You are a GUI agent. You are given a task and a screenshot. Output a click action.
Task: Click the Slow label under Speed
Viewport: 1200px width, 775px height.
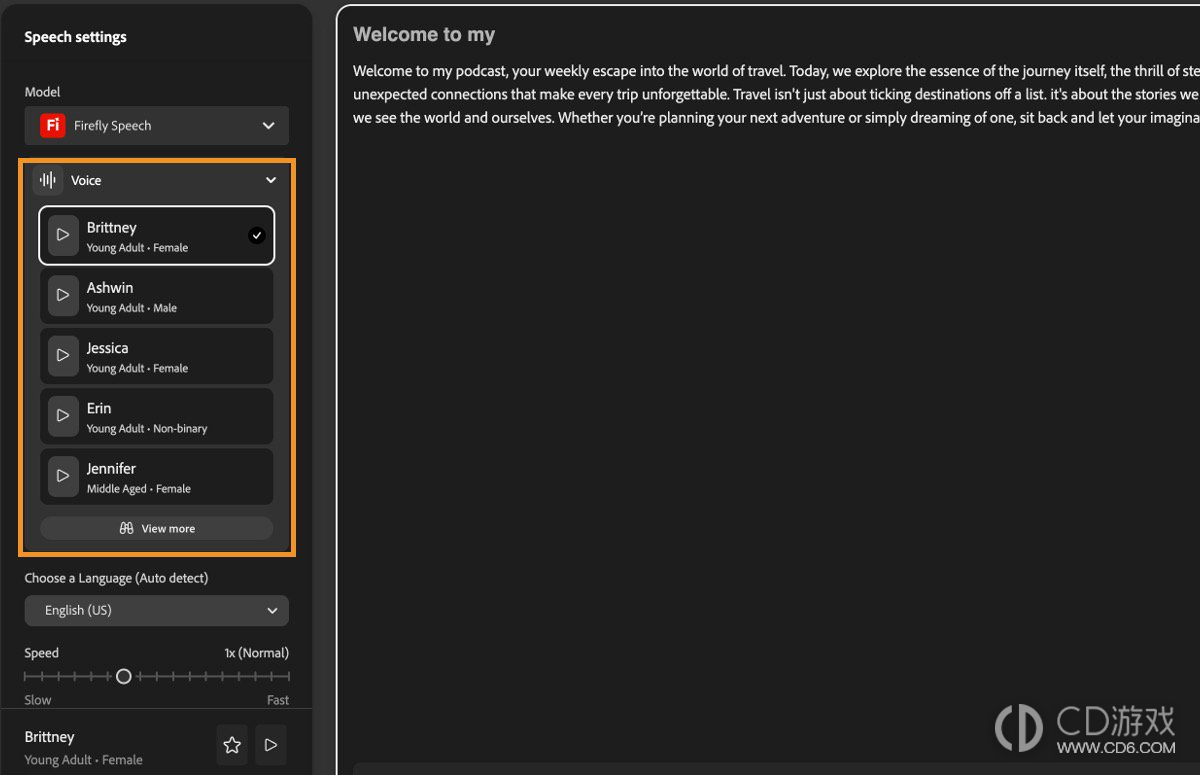coord(38,700)
